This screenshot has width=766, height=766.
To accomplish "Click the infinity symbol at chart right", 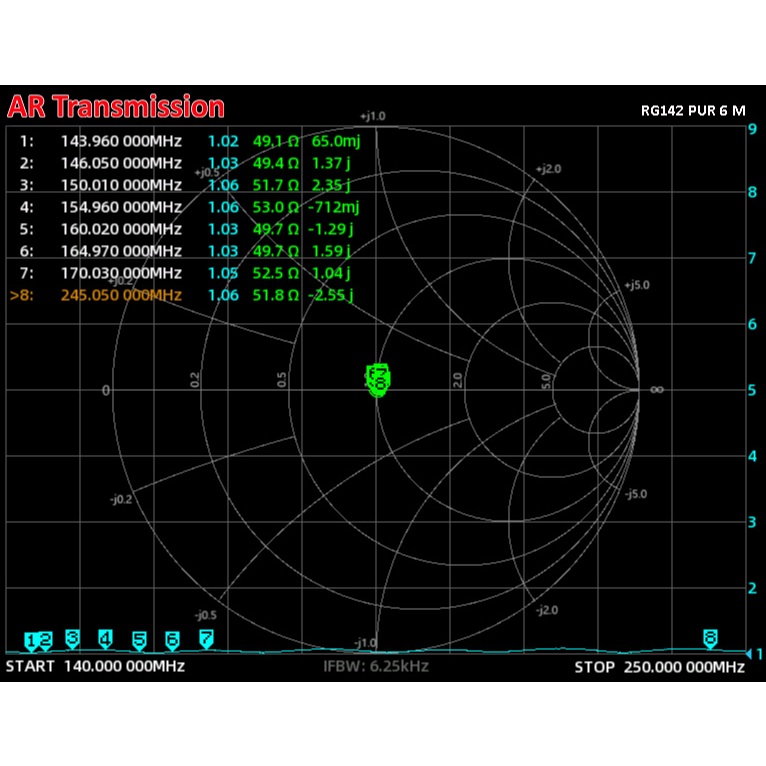I will 657,390.
